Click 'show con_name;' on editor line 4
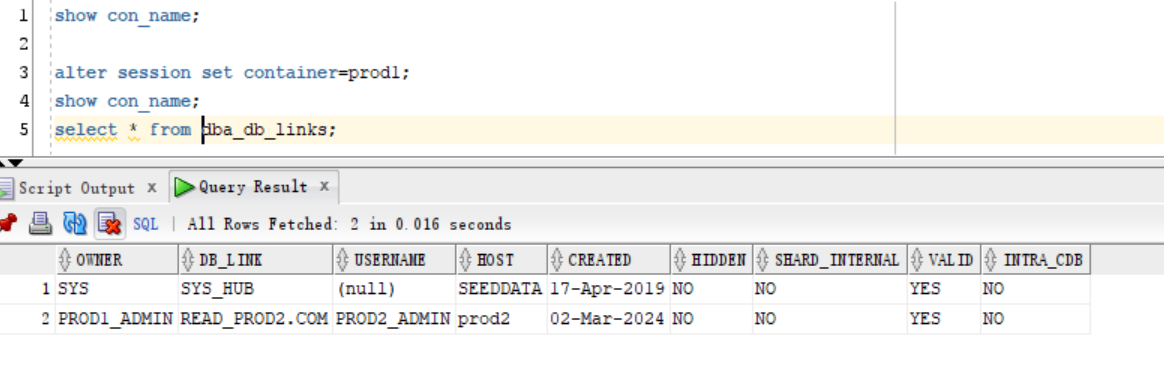The width and height of the screenshot is (1164, 378). [x=127, y=101]
